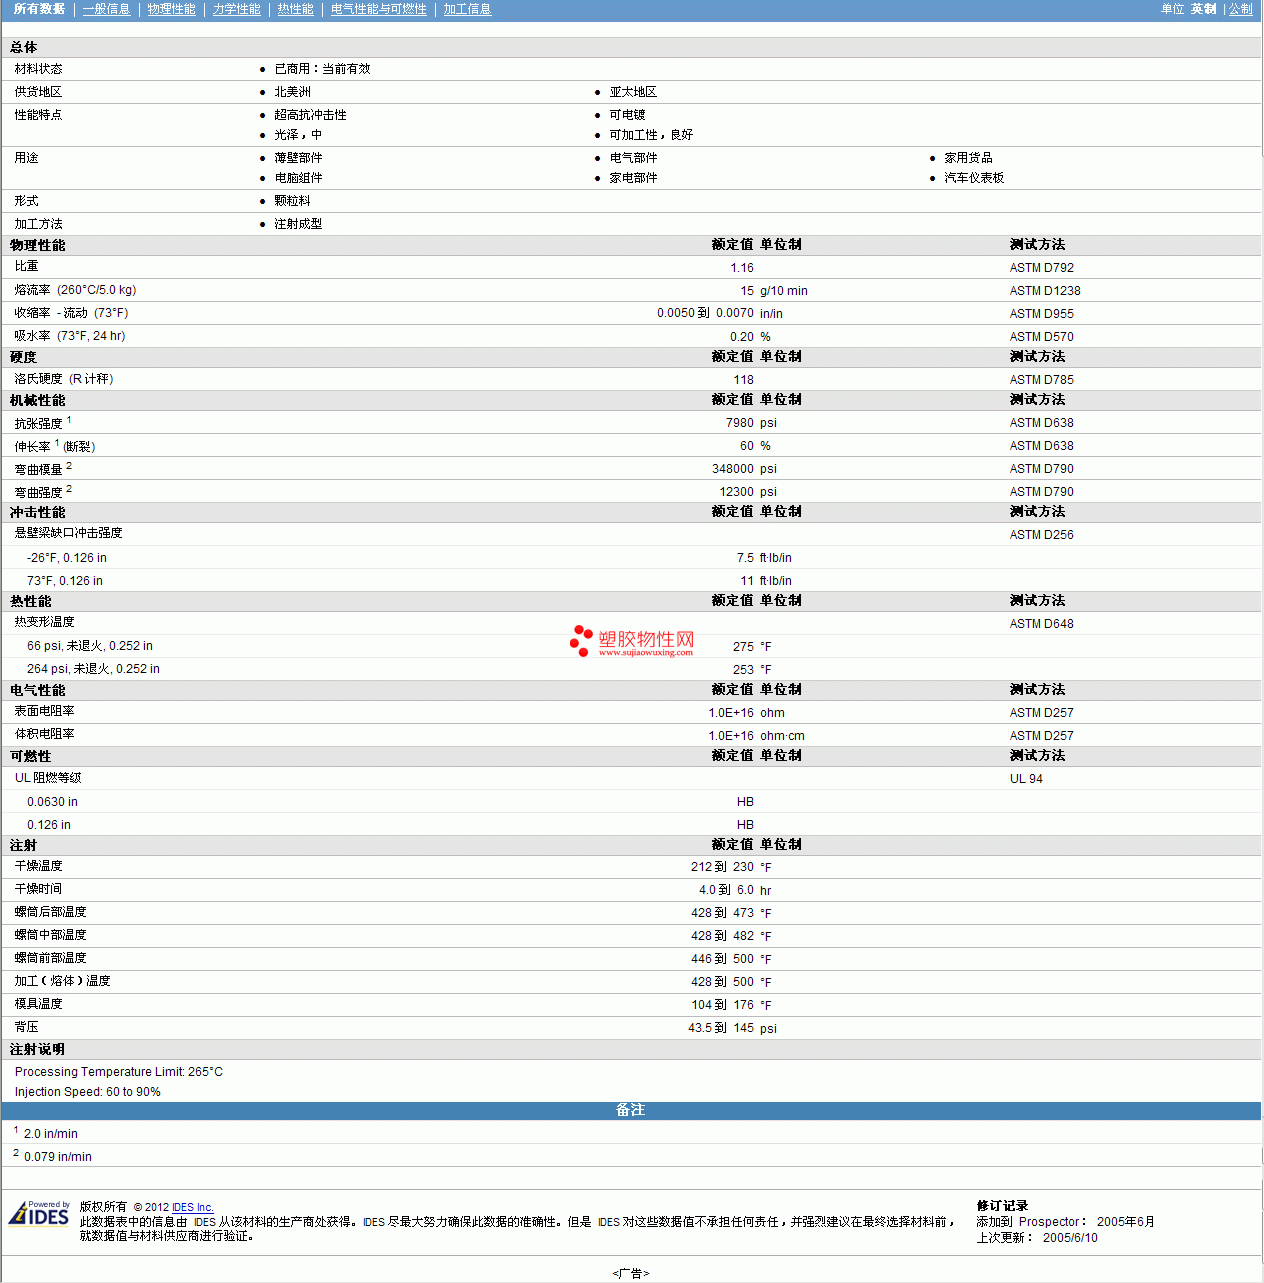Click ASTM D1238 test method

[1045, 291]
